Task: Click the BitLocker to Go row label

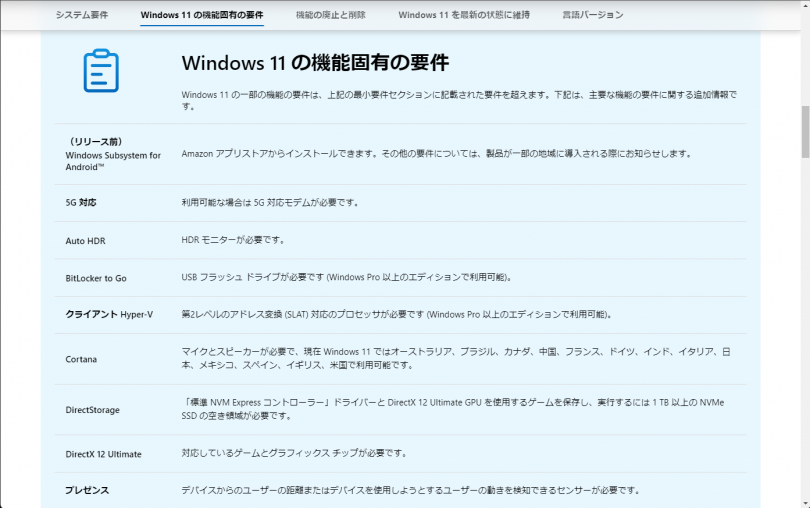Action: click(x=96, y=278)
